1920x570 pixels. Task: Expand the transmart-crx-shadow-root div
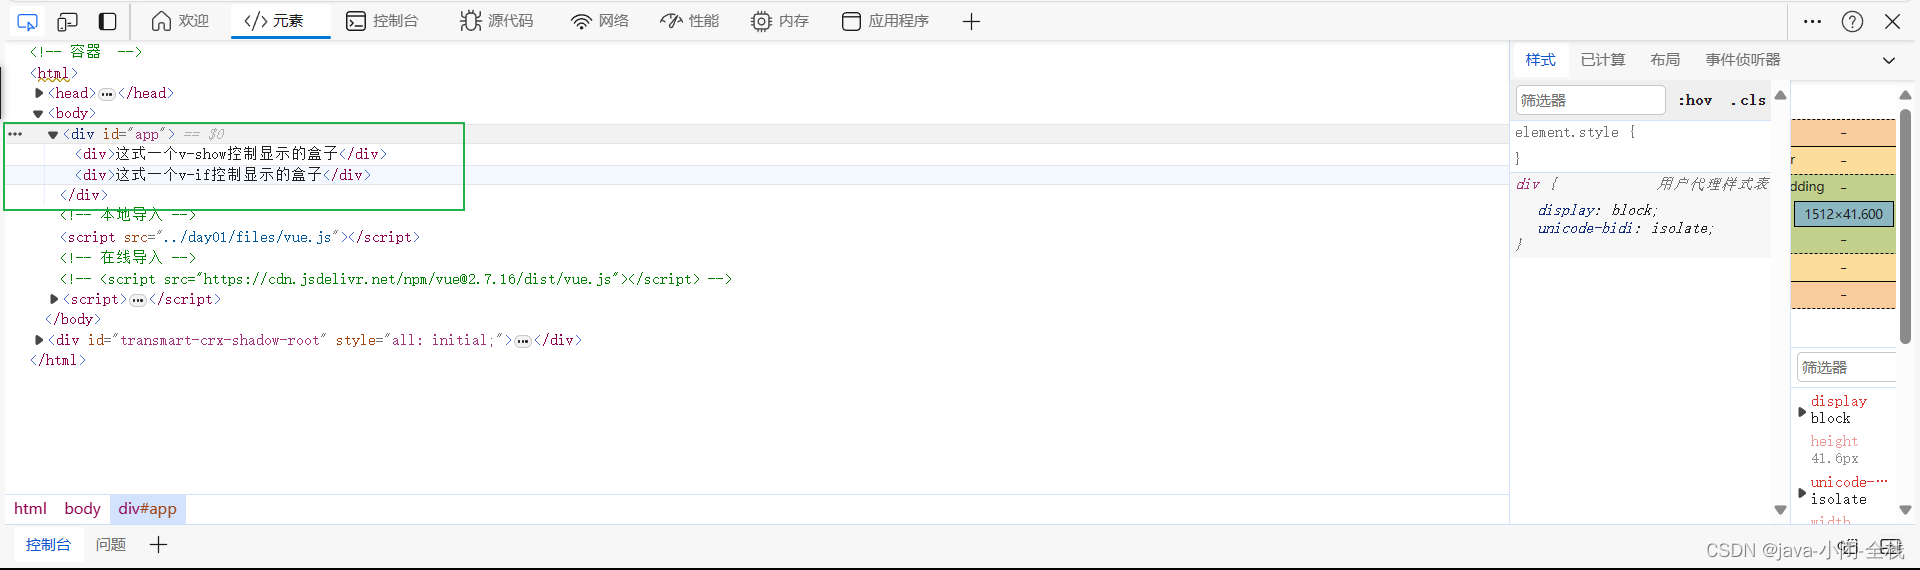pyautogui.click(x=39, y=340)
